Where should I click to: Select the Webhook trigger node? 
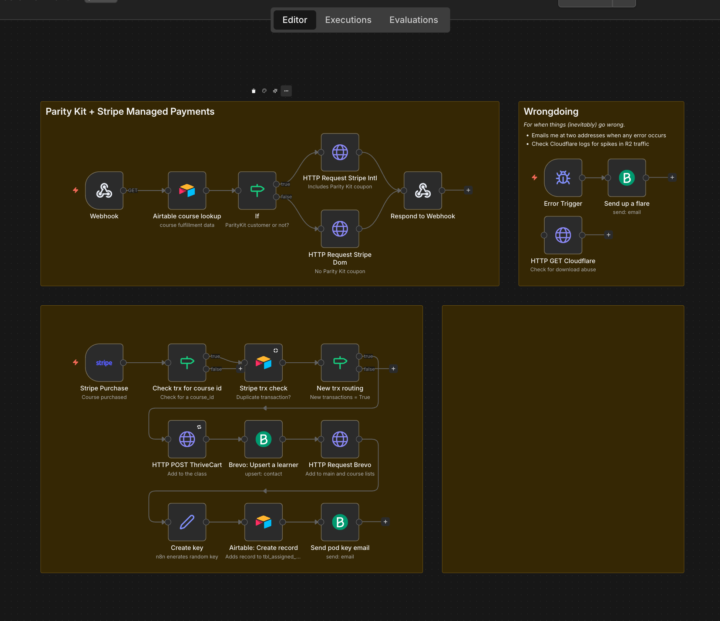click(104, 190)
